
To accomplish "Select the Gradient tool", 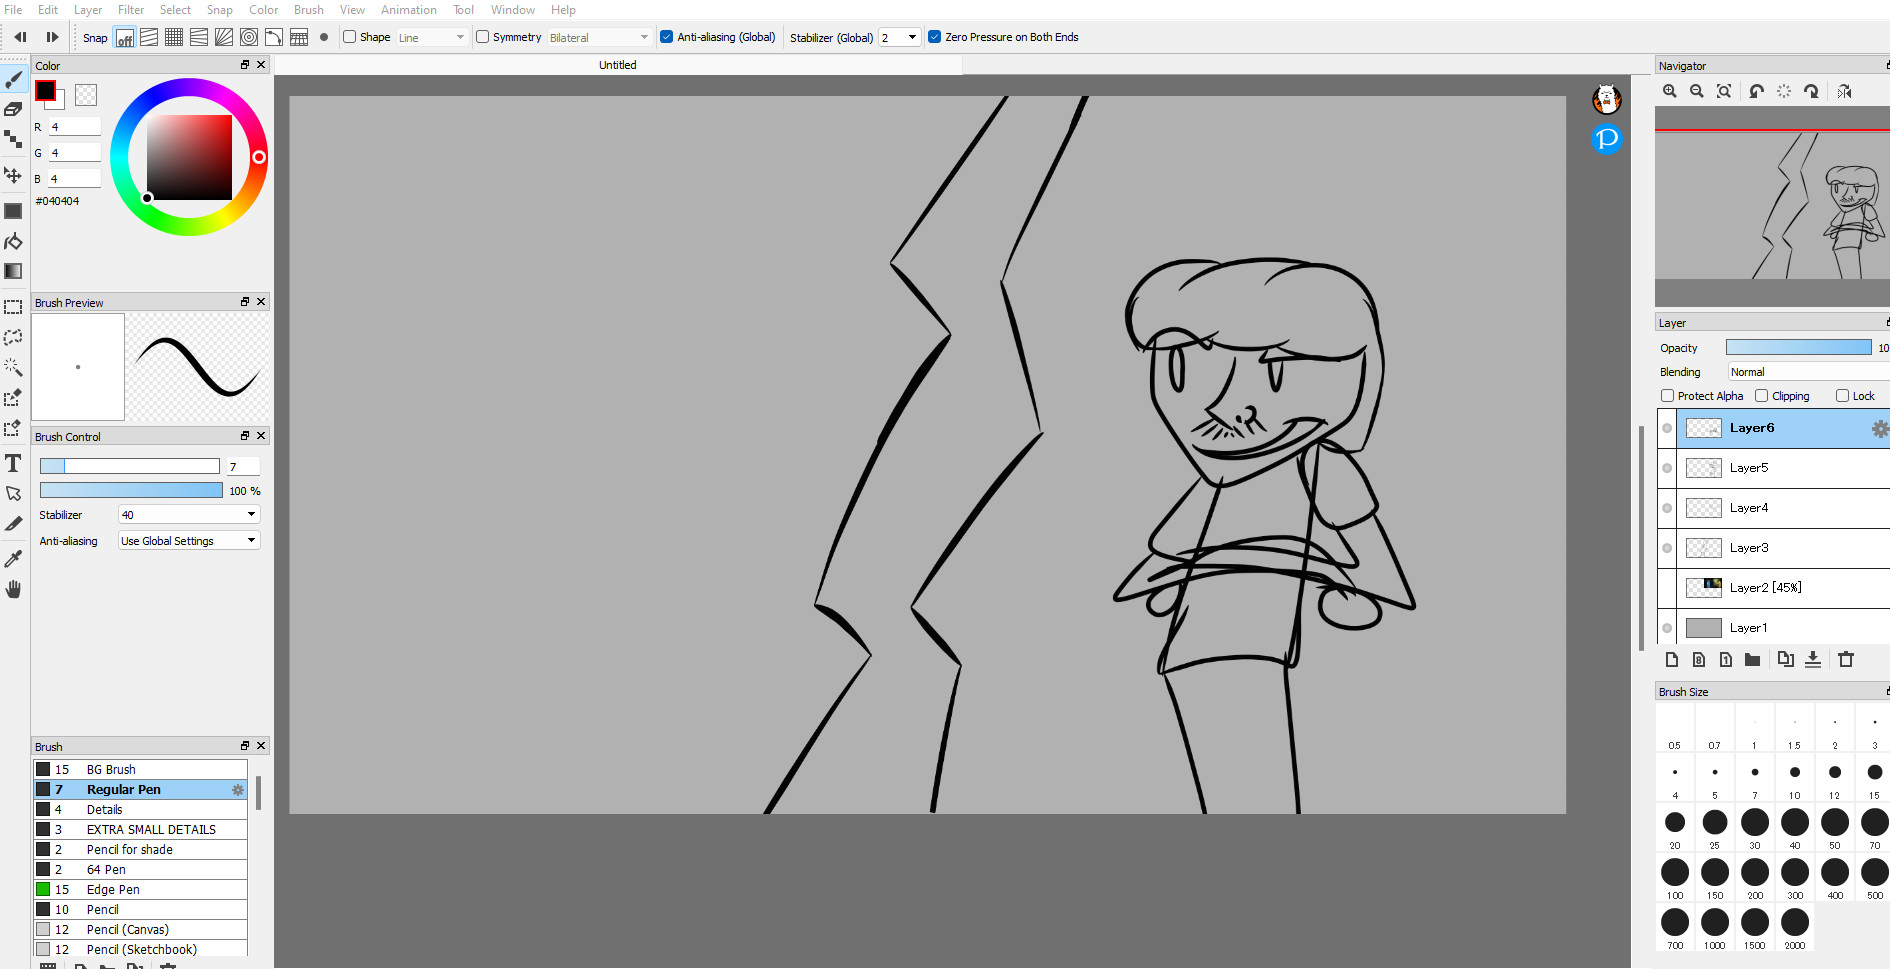I will pyautogui.click(x=14, y=271).
